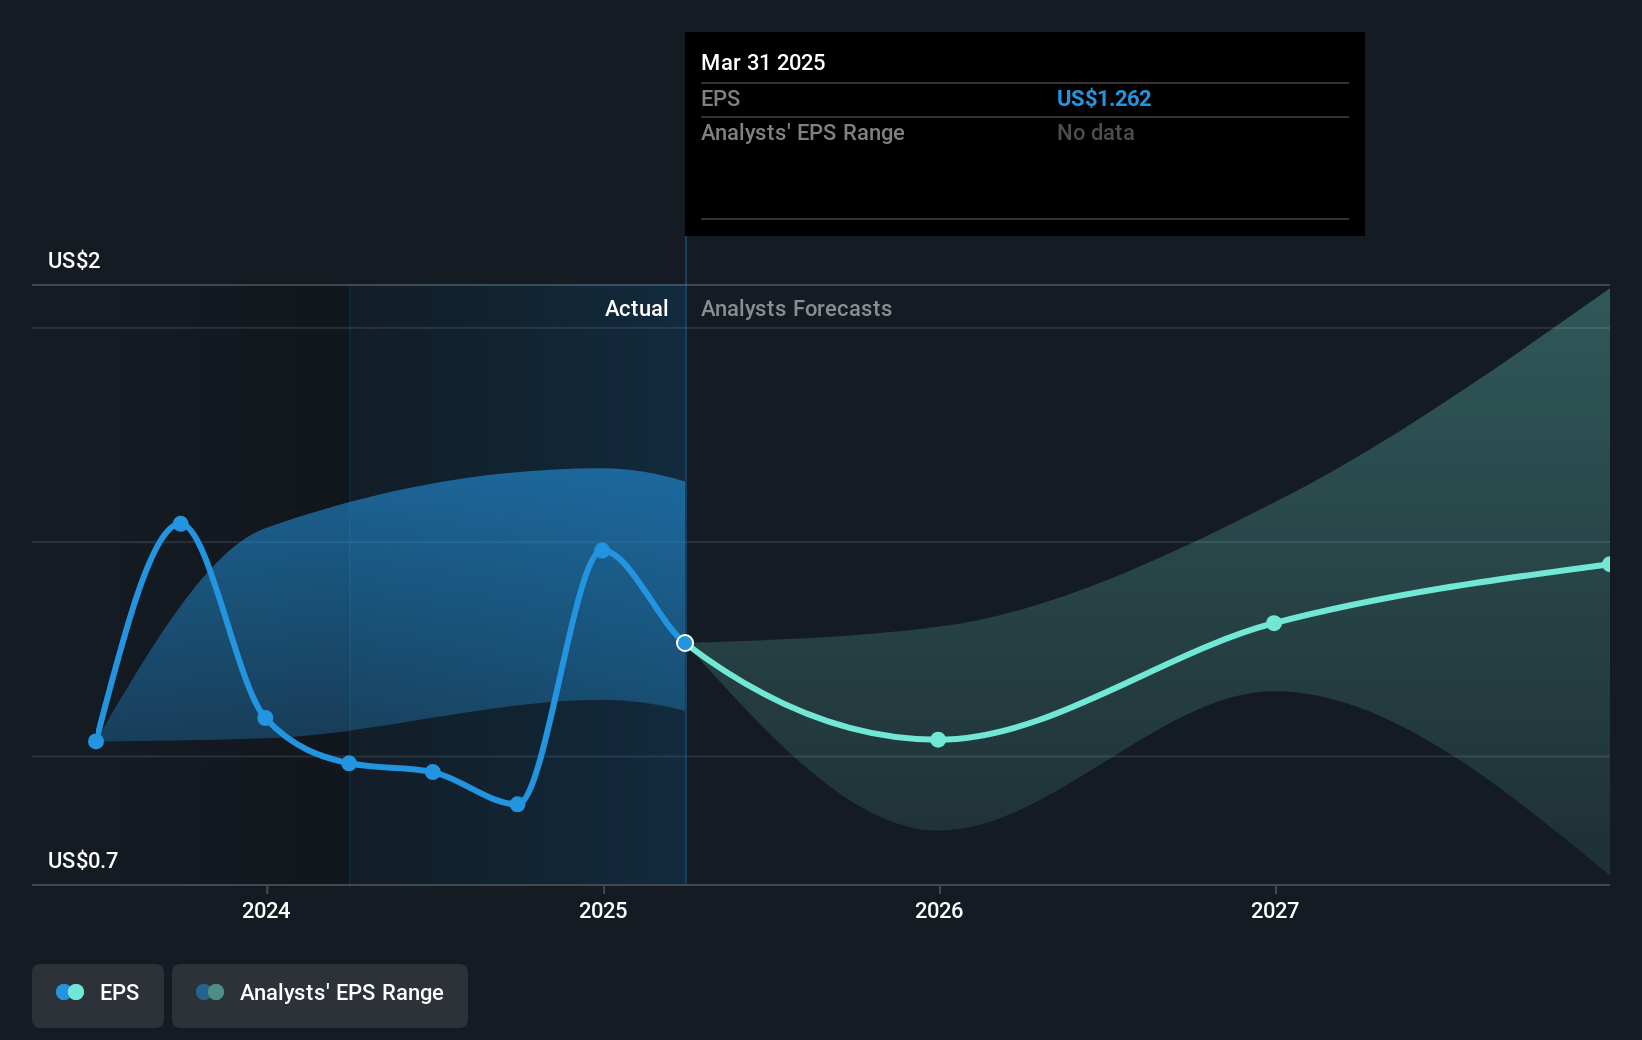1642x1040 pixels.
Task: Select the EPS data point at 2024 start
Action: click(x=265, y=718)
